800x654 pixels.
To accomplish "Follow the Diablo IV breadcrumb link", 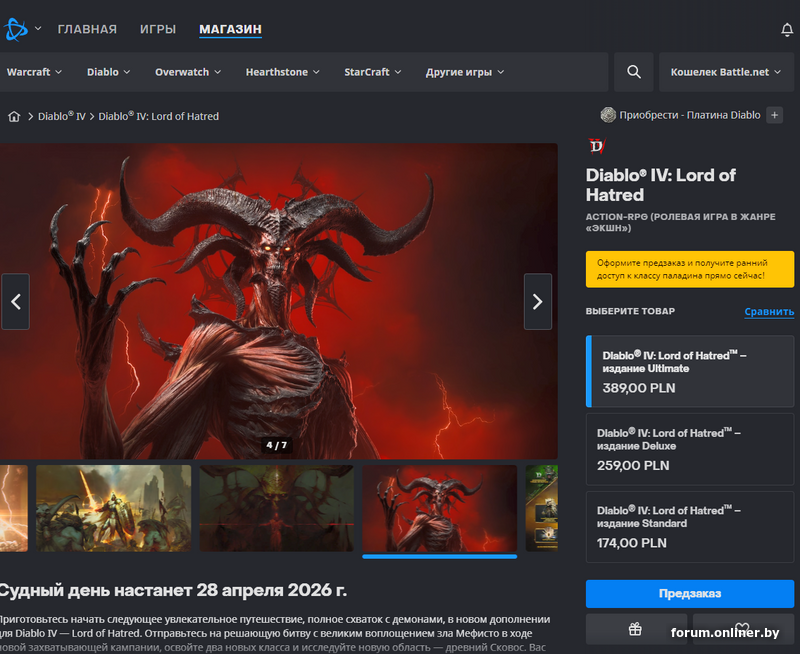I will tap(62, 116).
